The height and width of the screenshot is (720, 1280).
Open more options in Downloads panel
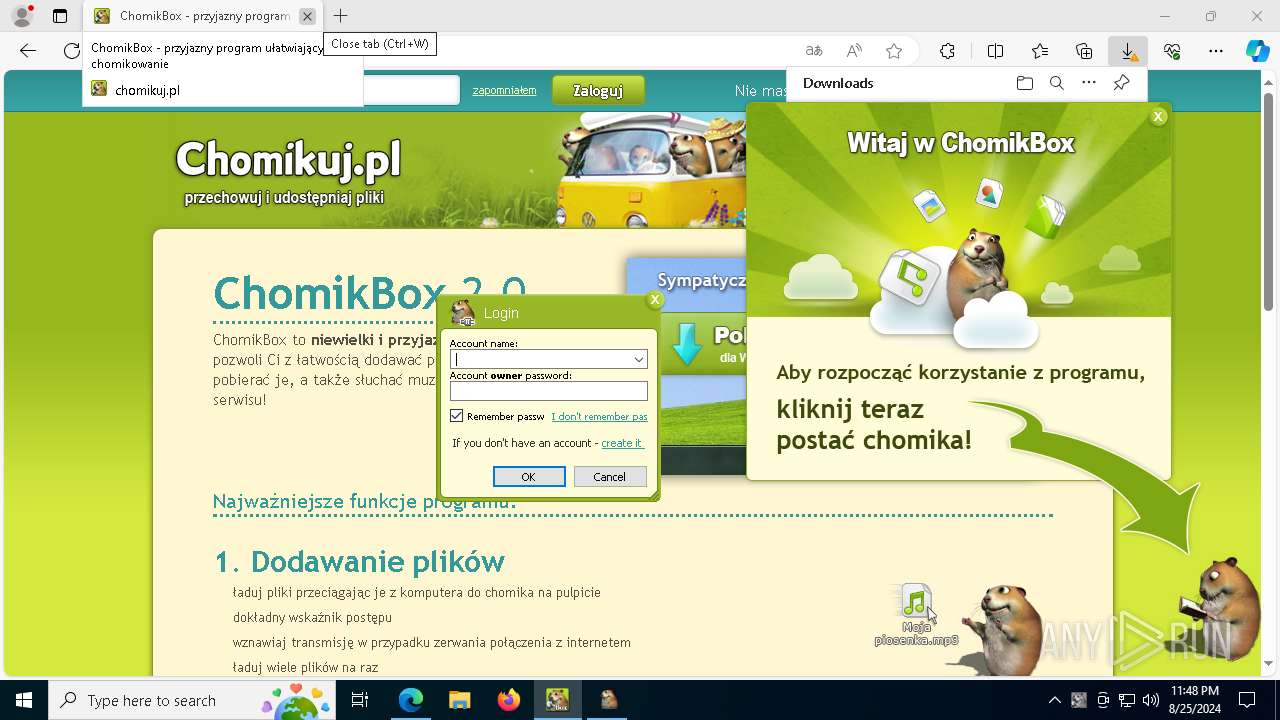[x=1089, y=83]
